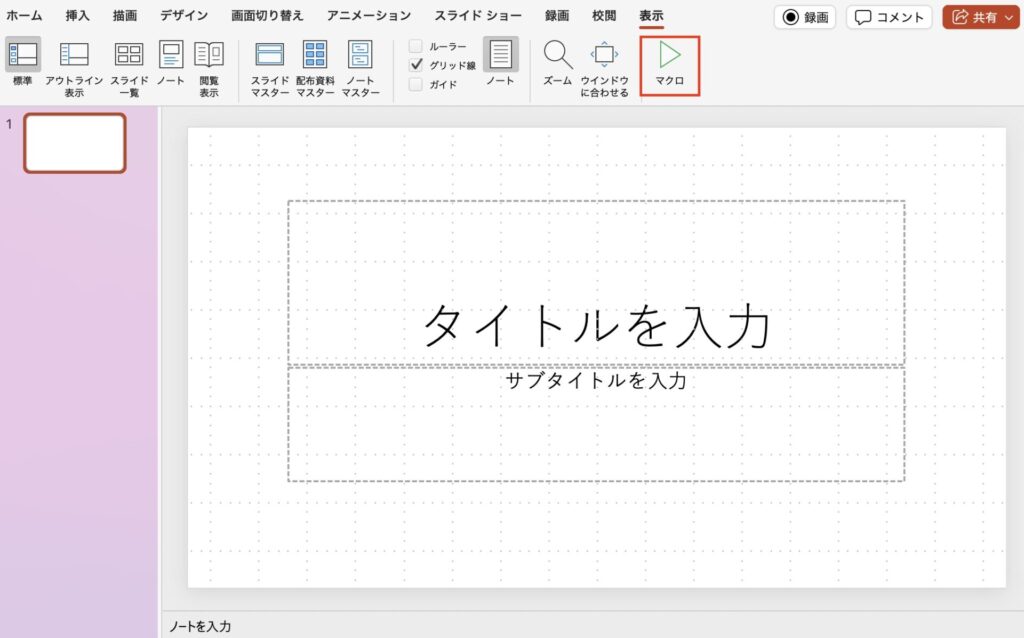1024x638 pixels.
Task: Enable the ルーラー ruler checkbox
Action: pos(416,47)
